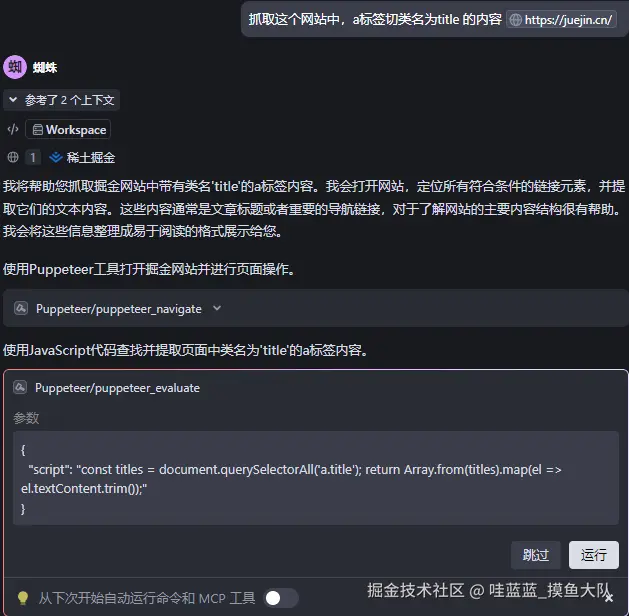Click the 跳过 (Skip) button

pos(536,555)
